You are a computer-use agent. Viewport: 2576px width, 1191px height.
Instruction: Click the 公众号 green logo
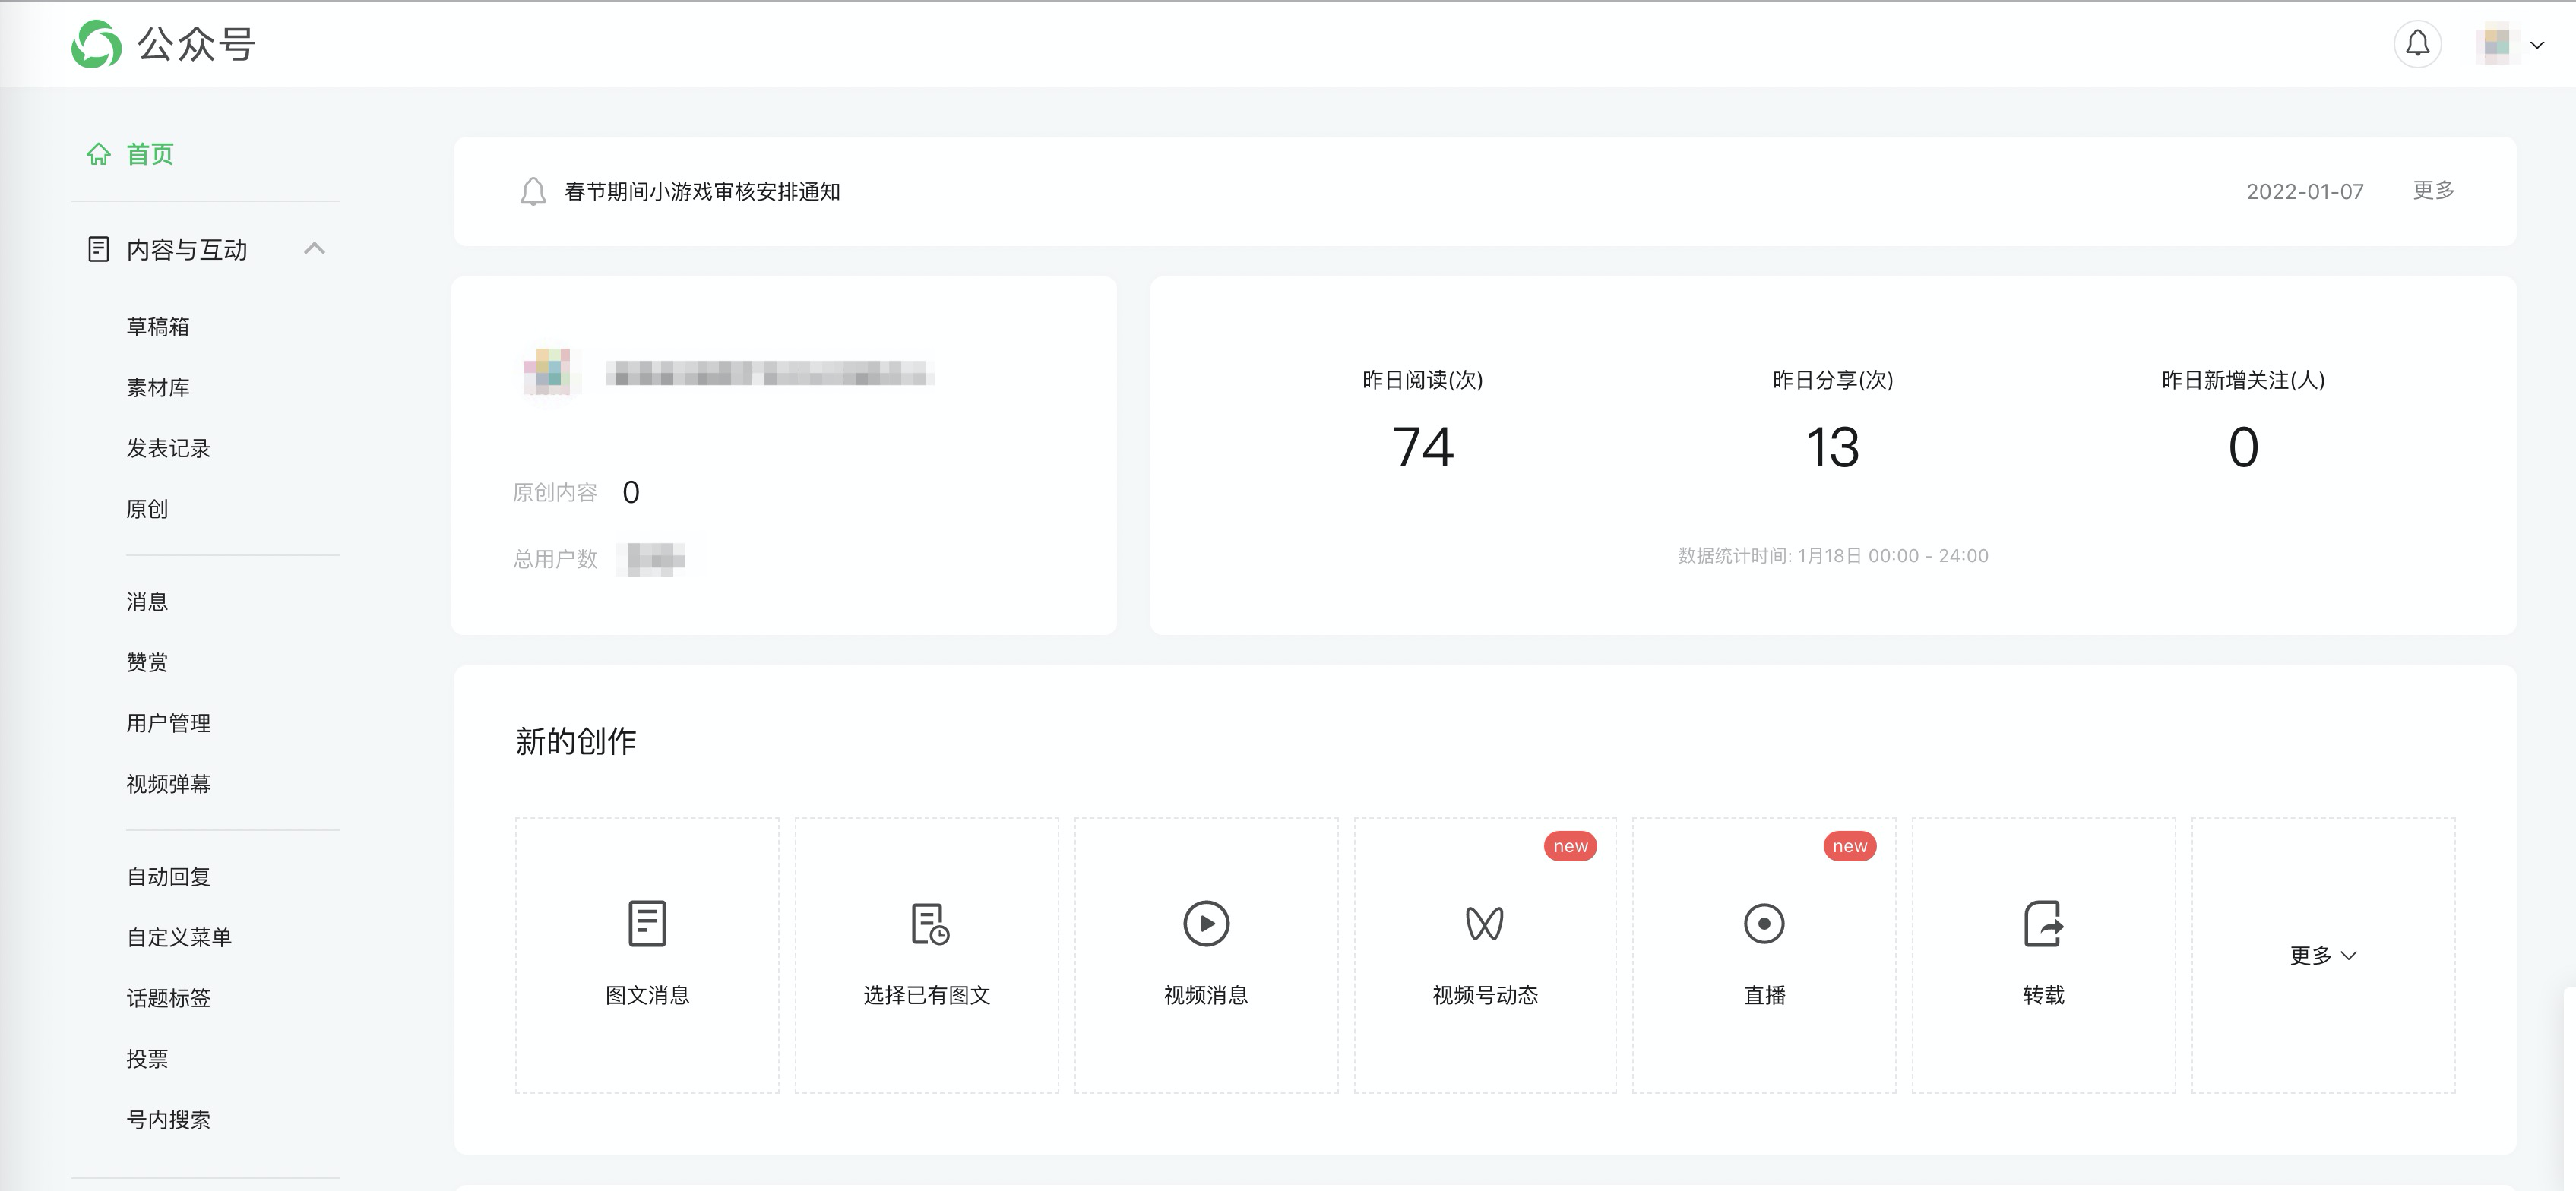pyautogui.click(x=97, y=44)
